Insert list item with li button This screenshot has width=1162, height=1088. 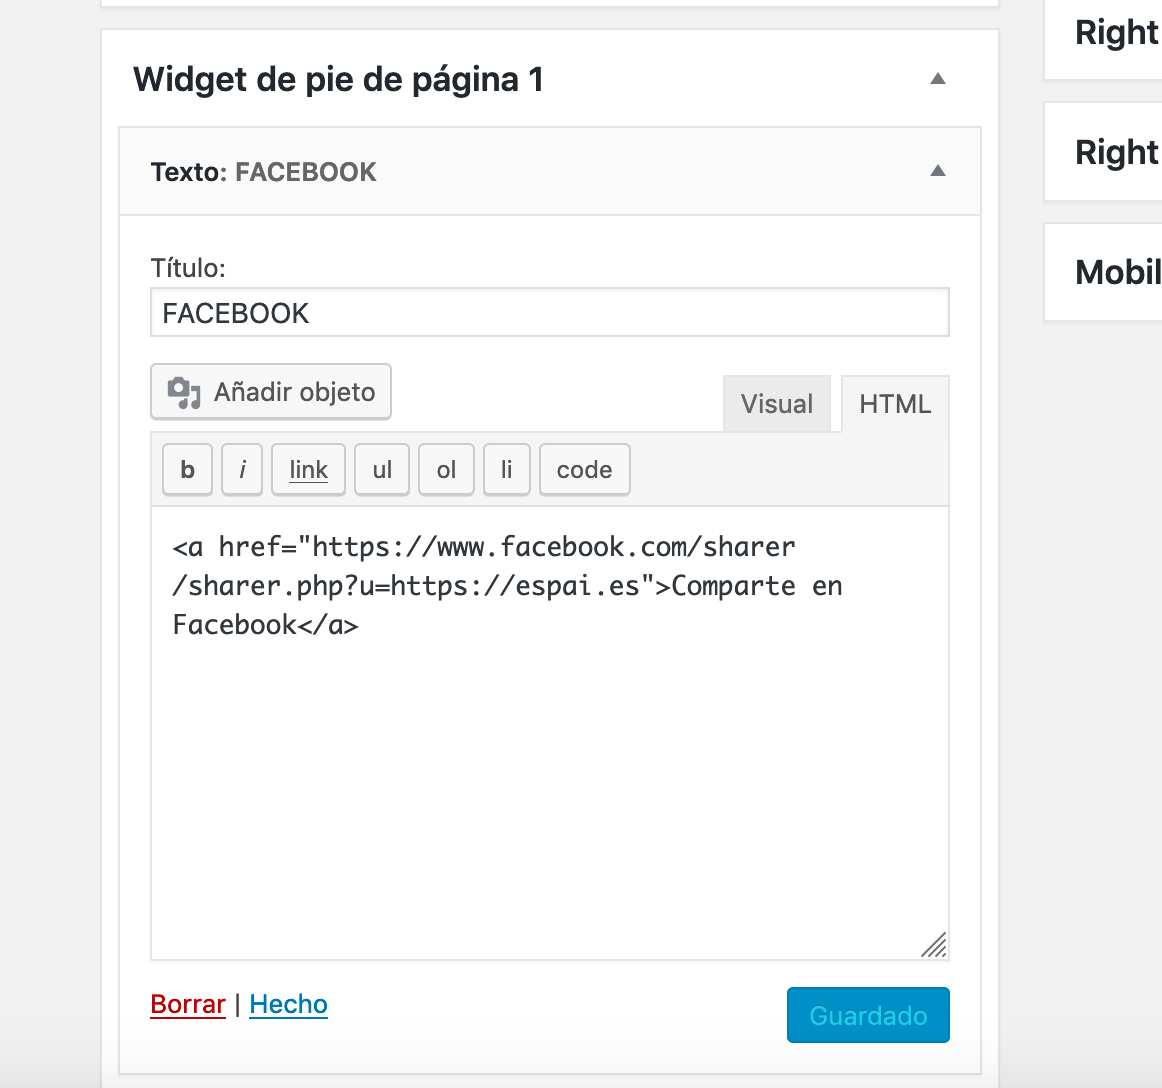[x=507, y=470]
